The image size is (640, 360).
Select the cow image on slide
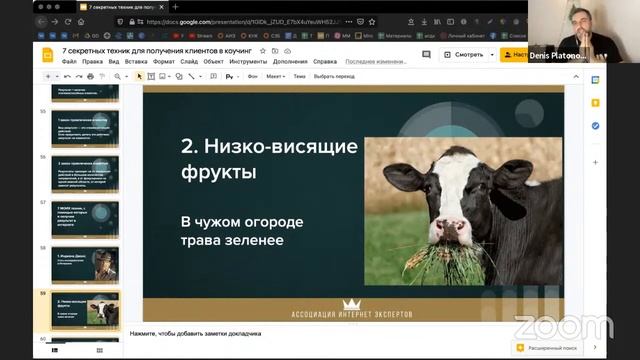(463, 211)
